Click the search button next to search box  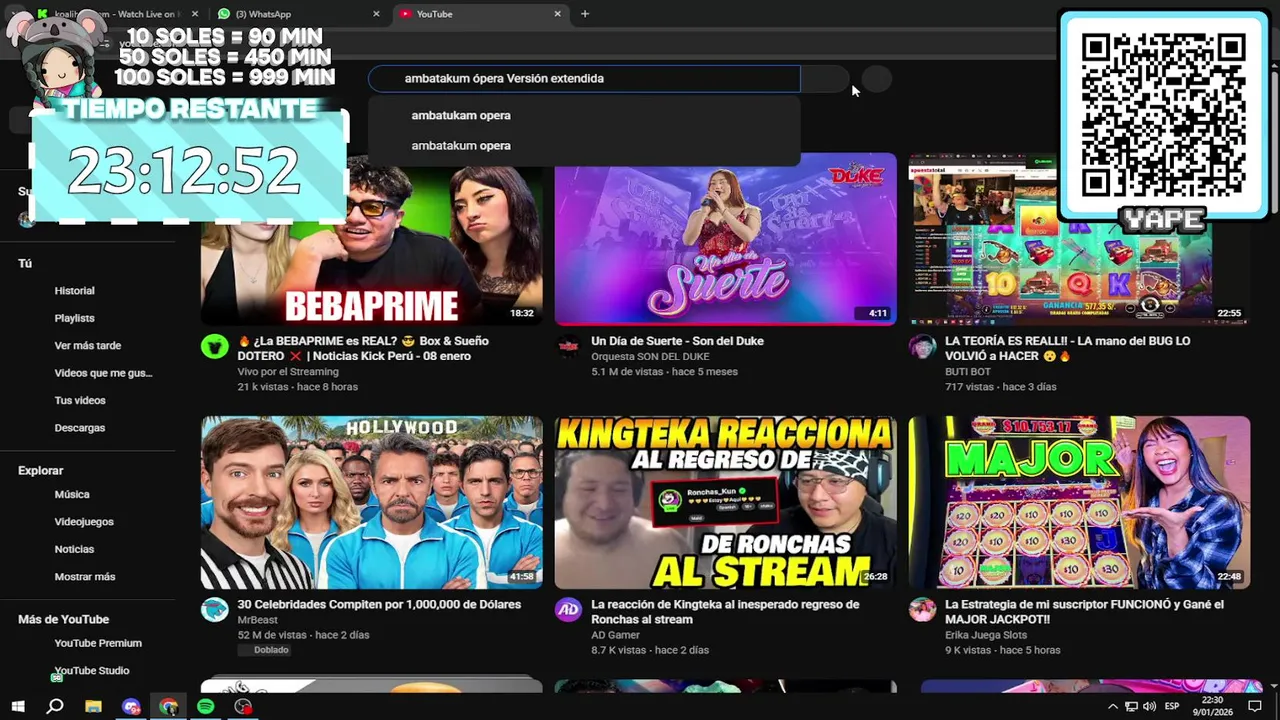pos(825,79)
